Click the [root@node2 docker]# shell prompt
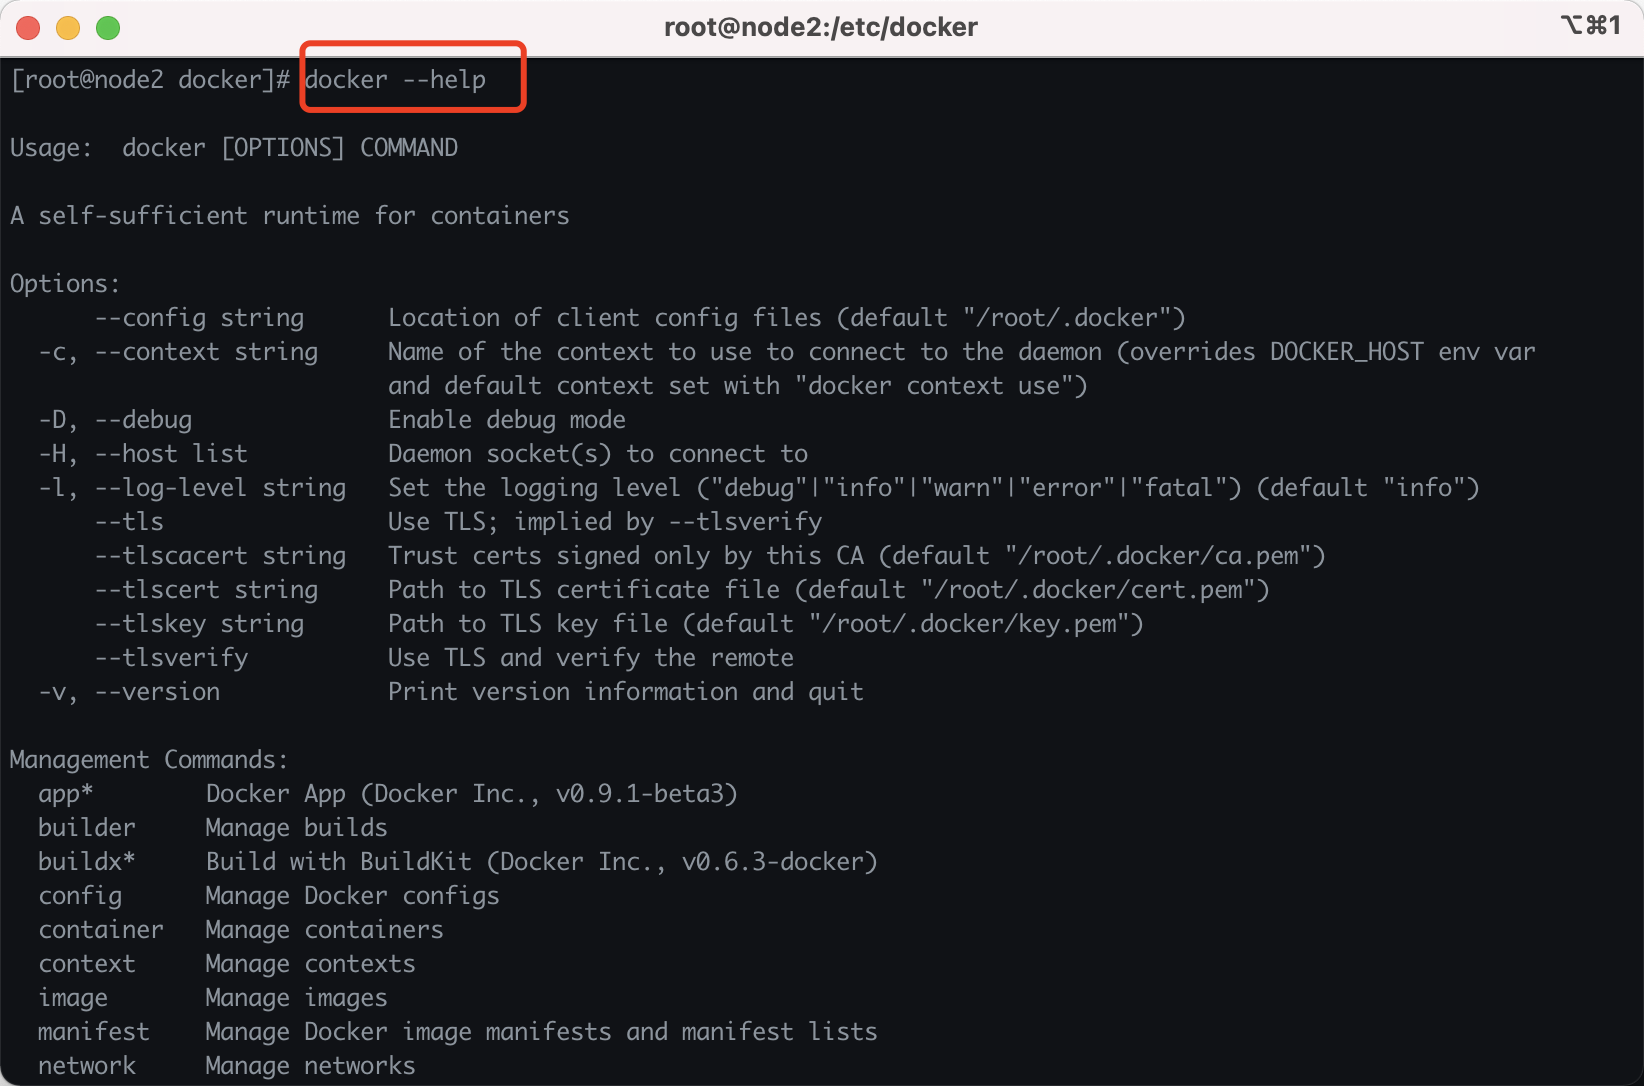Image resolution: width=1644 pixels, height=1086 pixels. (150, 80)
